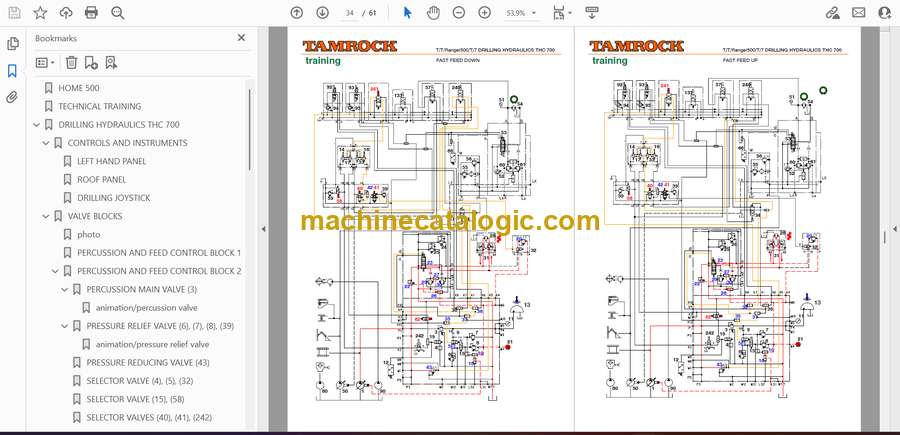Image resolution: width=900 pixels, height=435 pixels.
Task: Select CONTROLS AND INSTRUMENTS bookmark
Action: tap(127, 143)
